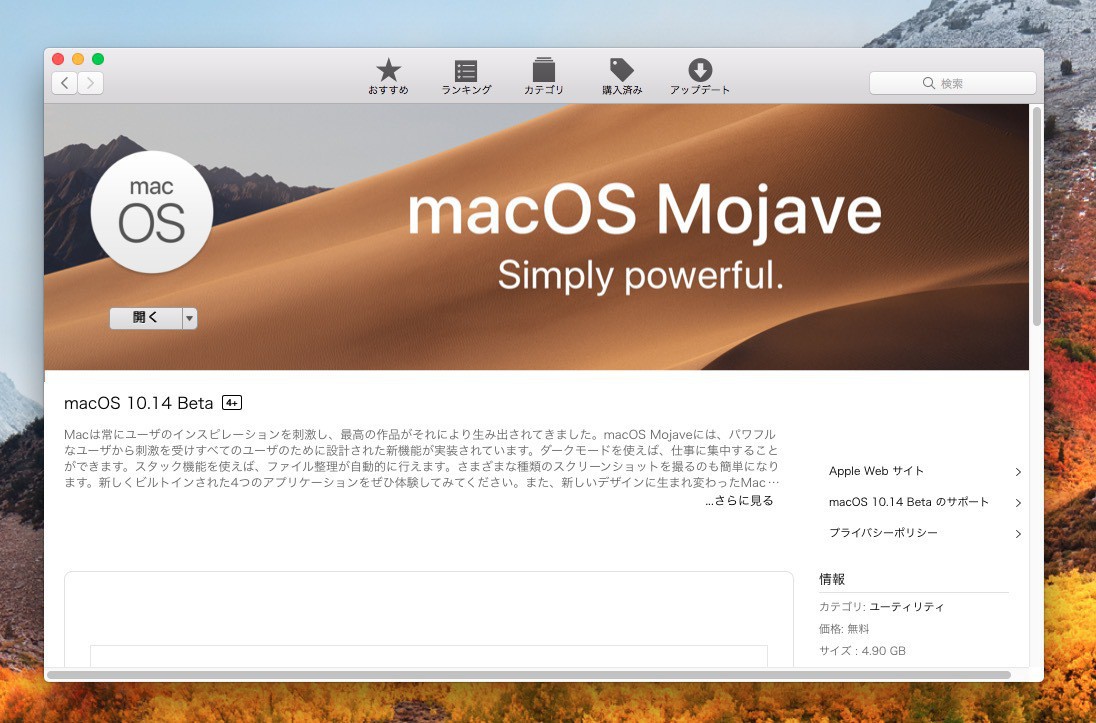Click the 価格: 無料 price text

(x=844, y=629)
